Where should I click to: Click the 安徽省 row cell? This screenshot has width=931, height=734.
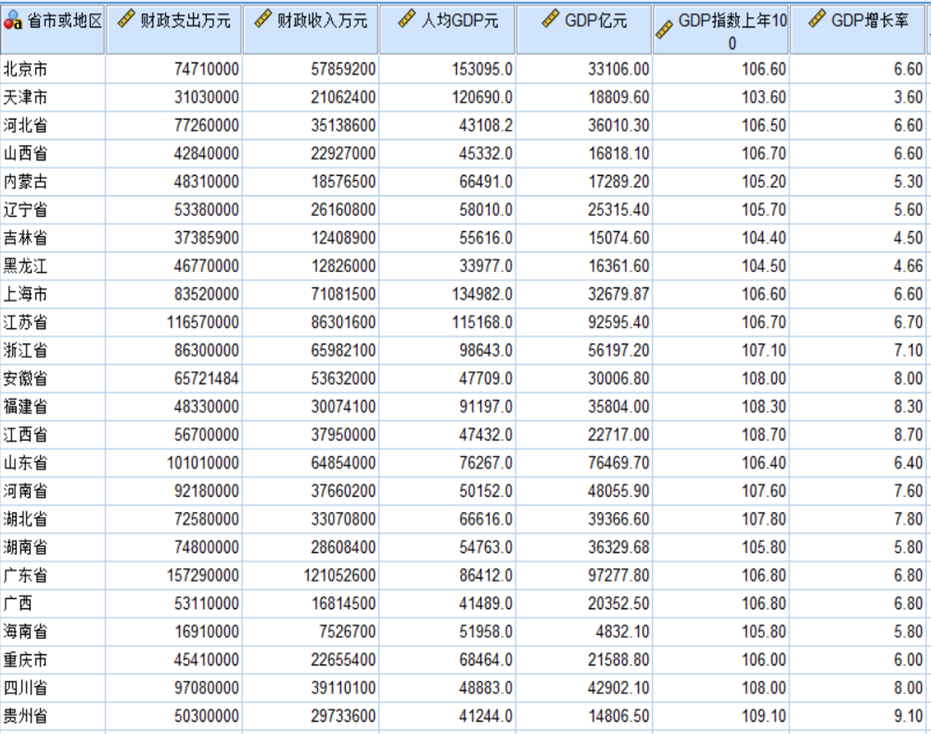click(53, 378)
